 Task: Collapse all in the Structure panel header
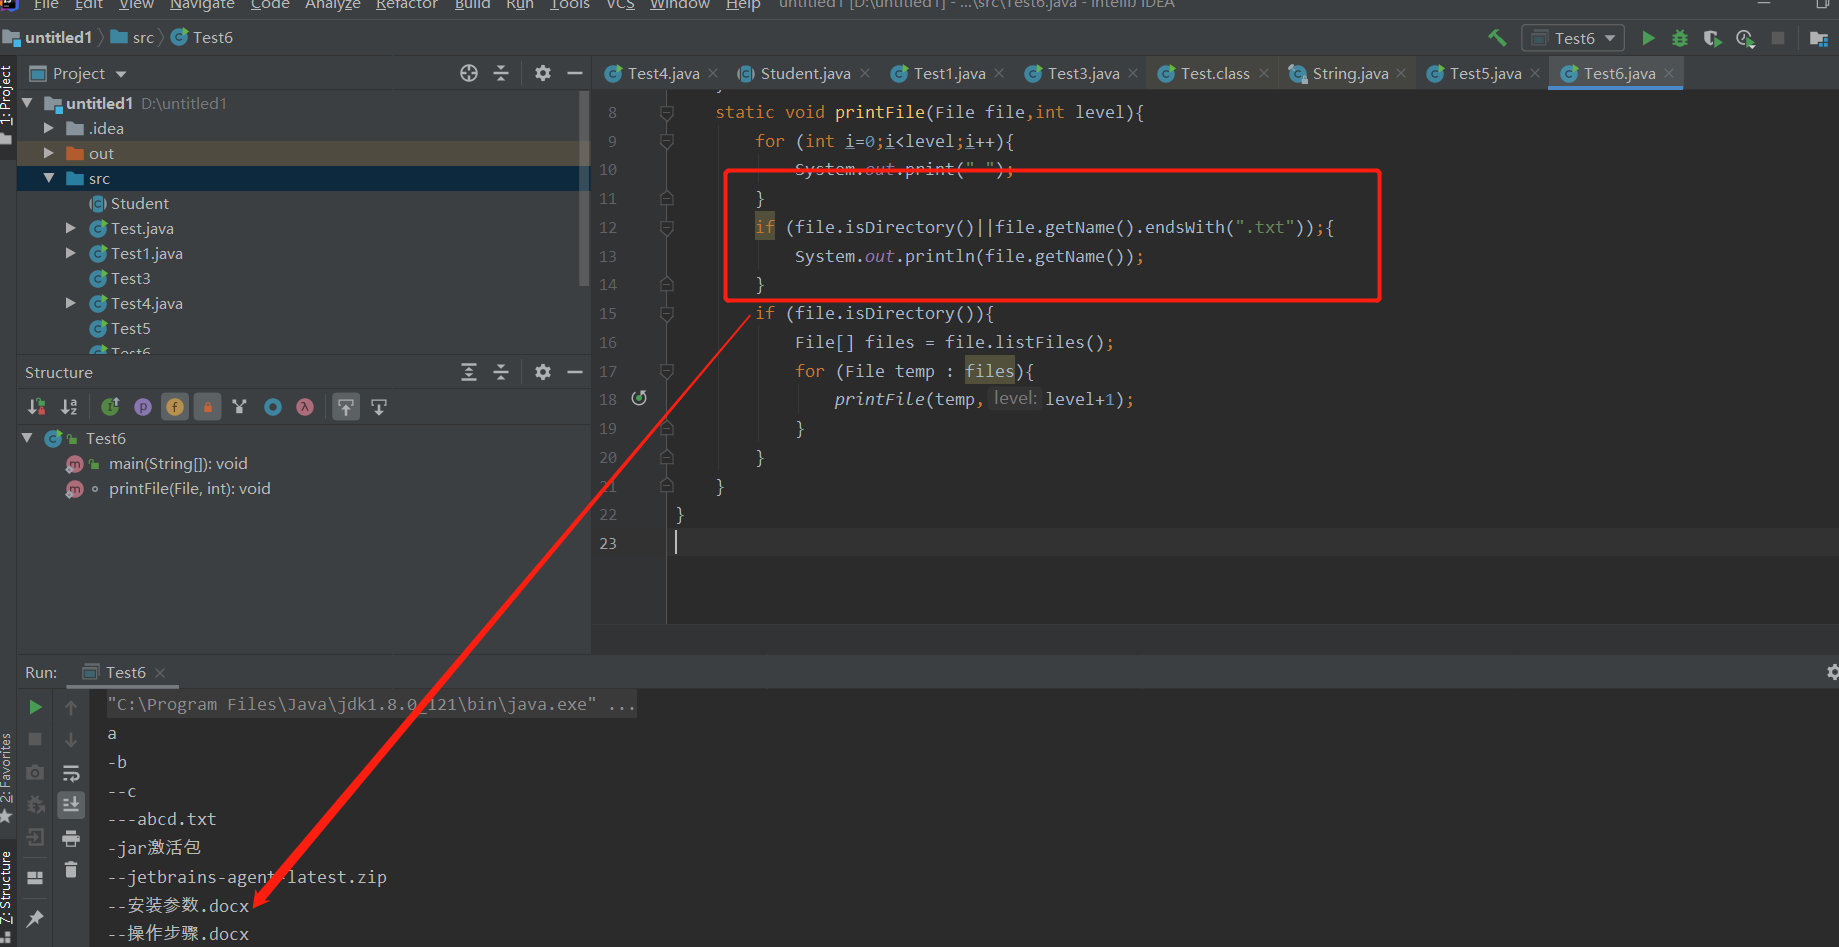tap(501, 372)
